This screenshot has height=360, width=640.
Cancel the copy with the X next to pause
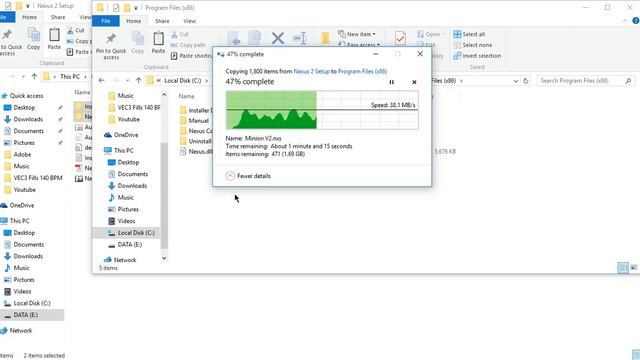414,82
